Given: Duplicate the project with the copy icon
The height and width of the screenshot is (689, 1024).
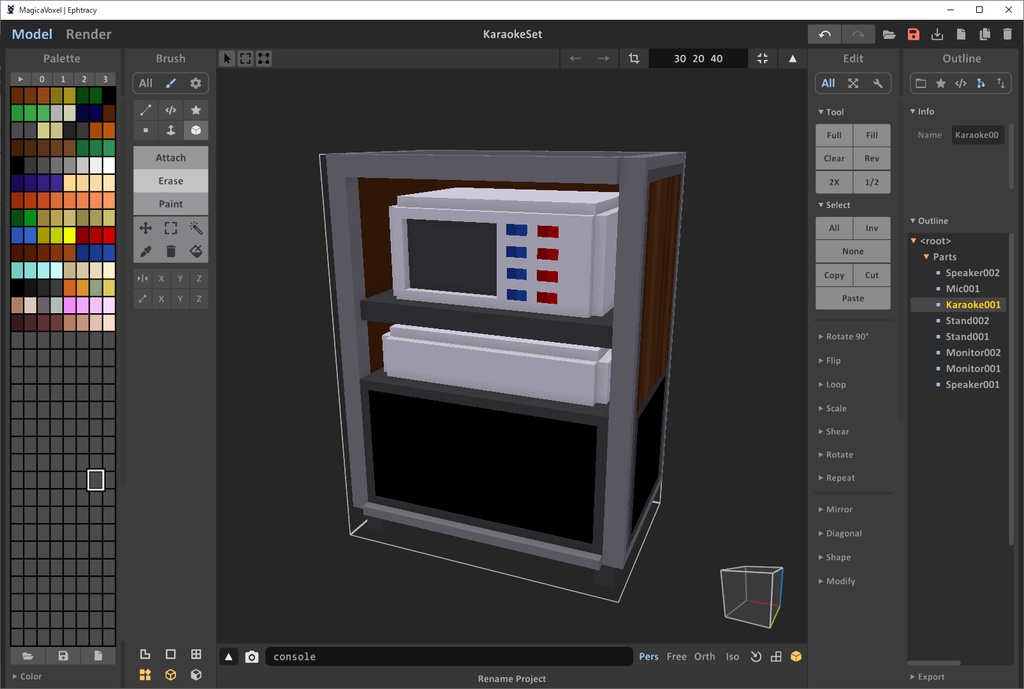Looking at the screenshot, I should pos(985,34).
